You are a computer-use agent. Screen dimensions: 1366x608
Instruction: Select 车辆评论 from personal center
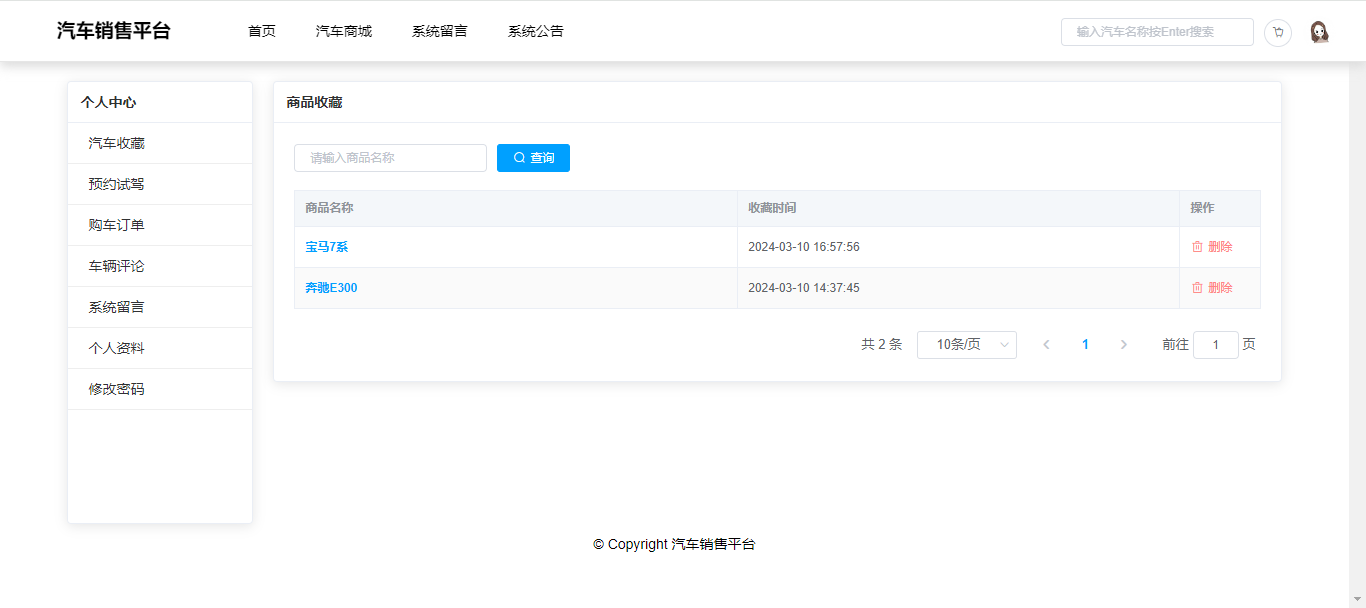[117, 266]
